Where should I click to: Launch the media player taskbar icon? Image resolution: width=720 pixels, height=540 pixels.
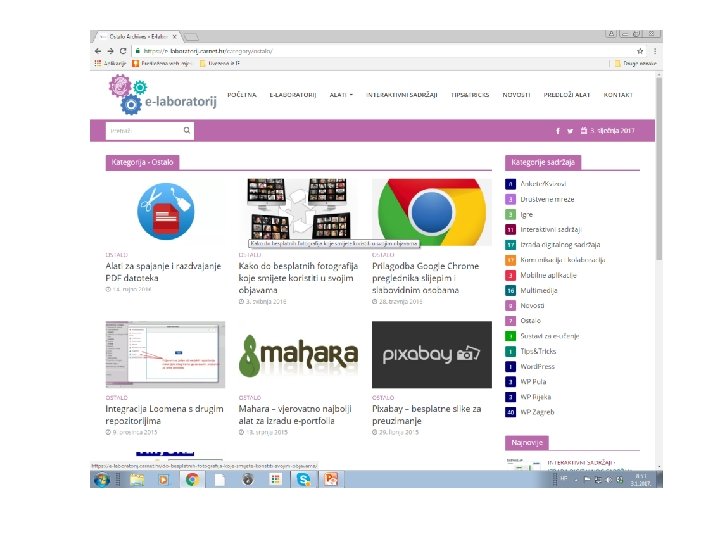(163, 480)
